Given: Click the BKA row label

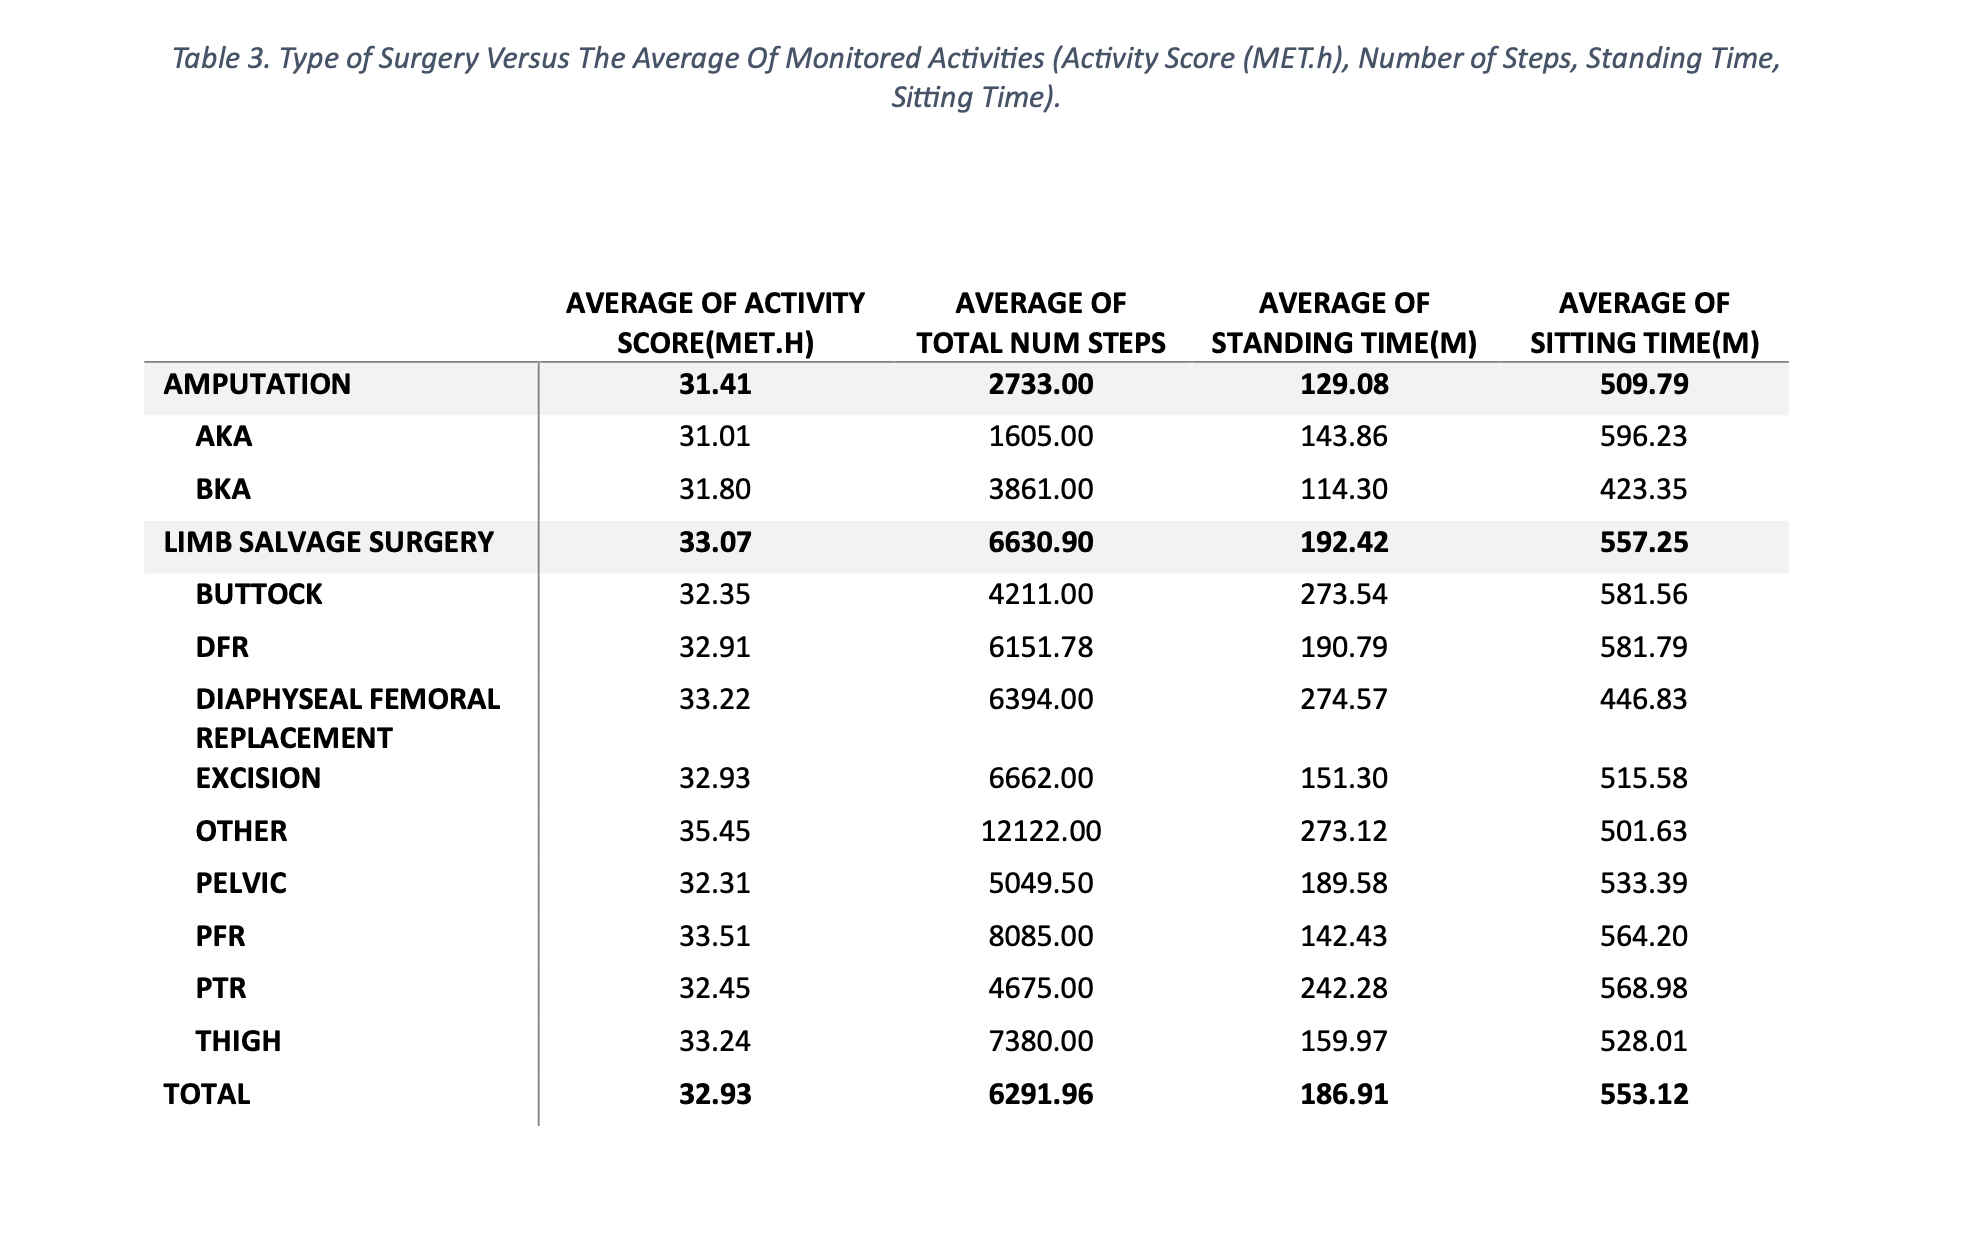Looking at the screenshot, I should [223, 489].
